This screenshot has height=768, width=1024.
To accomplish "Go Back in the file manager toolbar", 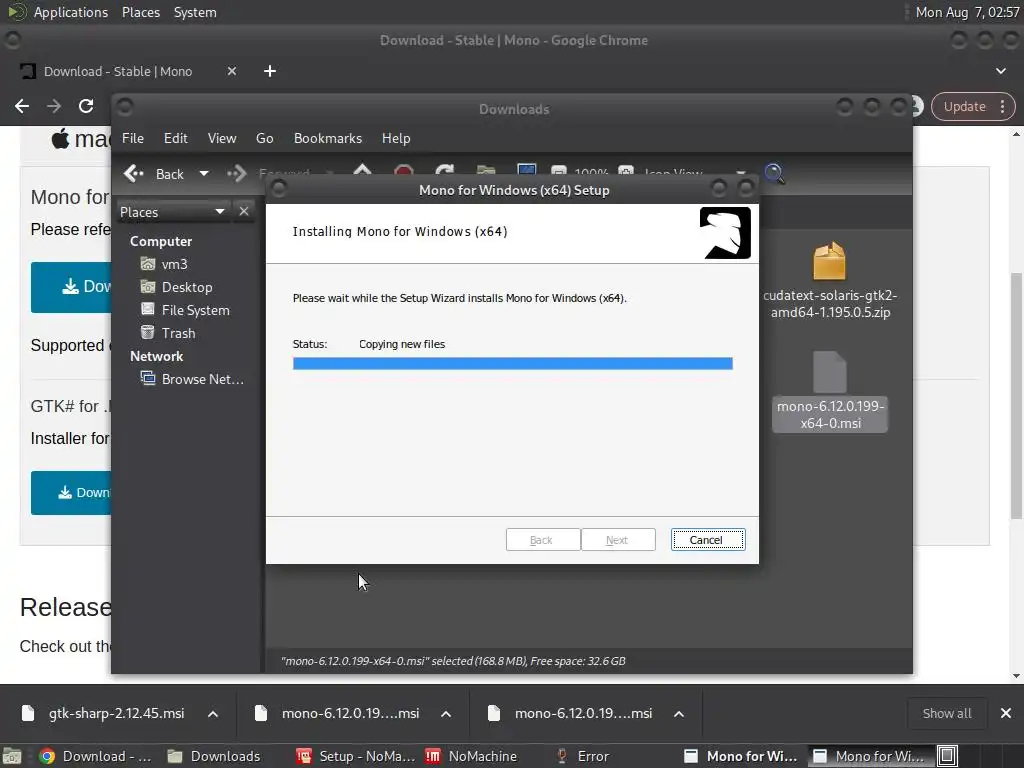I will click(x=154, y=174).
